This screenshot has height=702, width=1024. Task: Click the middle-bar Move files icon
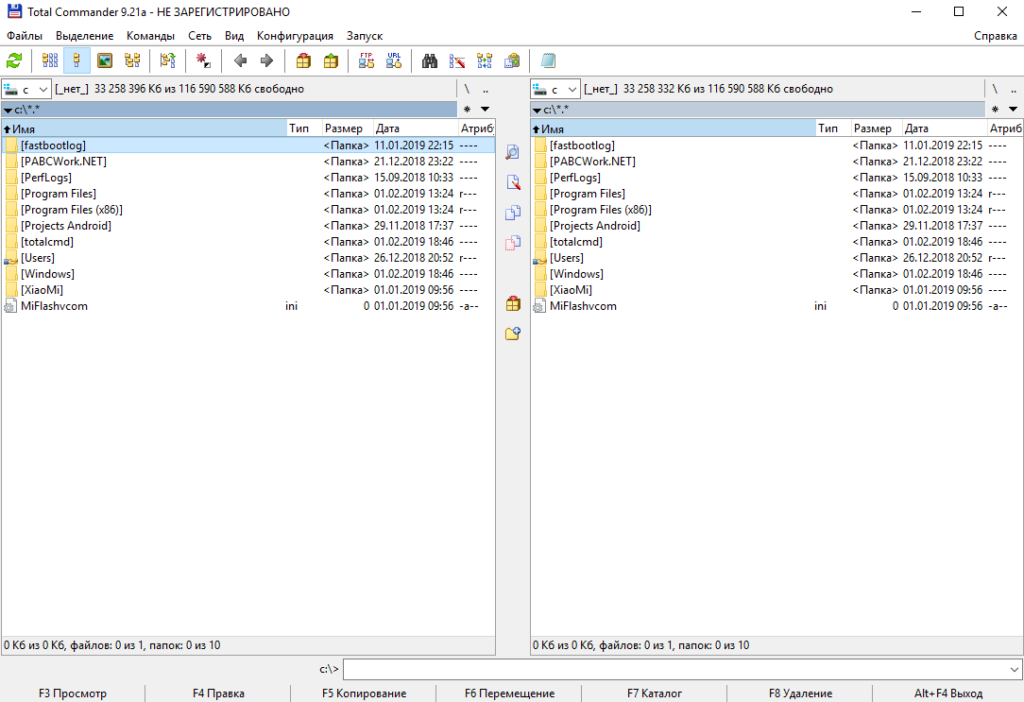coord(513,243)
